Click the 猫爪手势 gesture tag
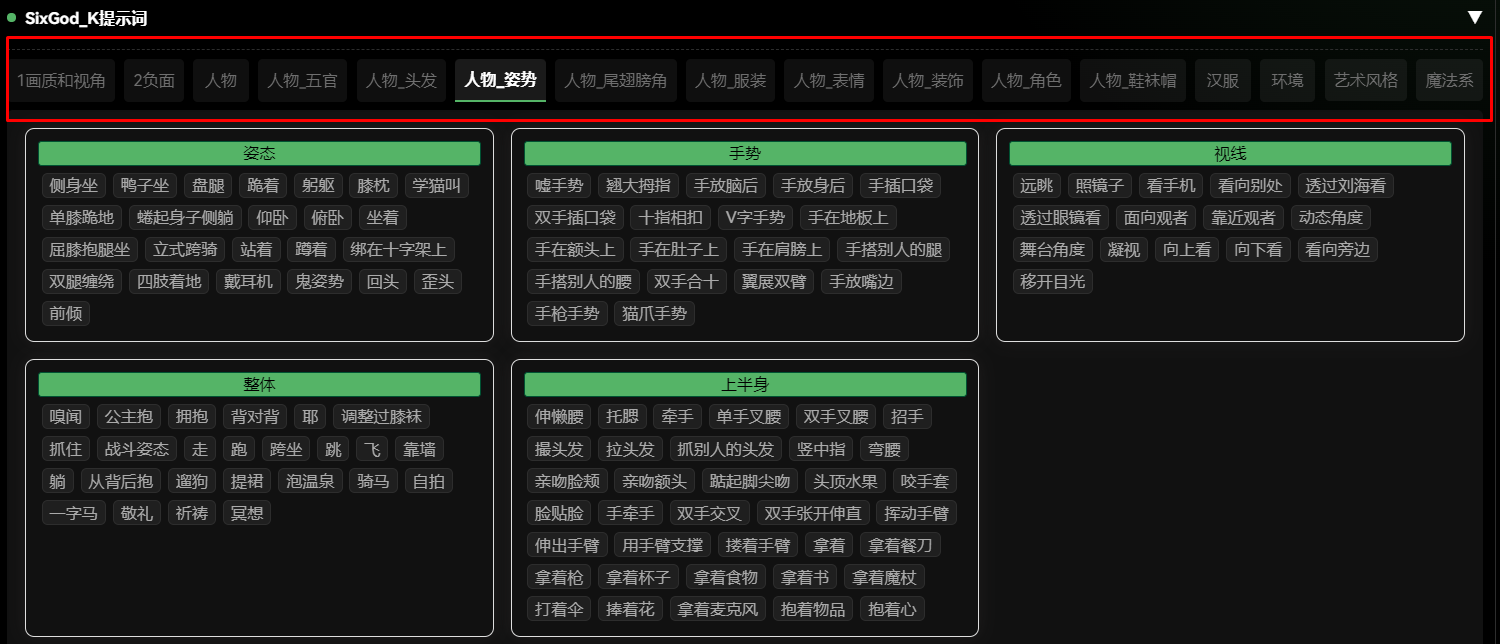 click(654, 313)
